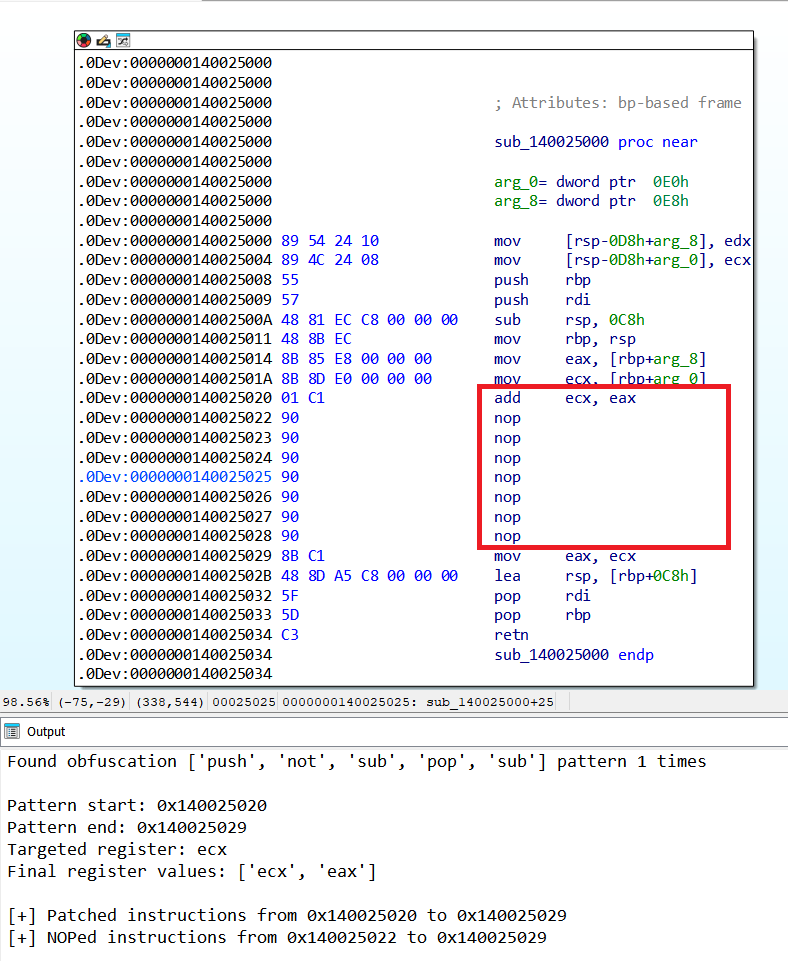This screenshot has height=961, width=788.
Task: Click the Output window list icon
Action: 13,731
